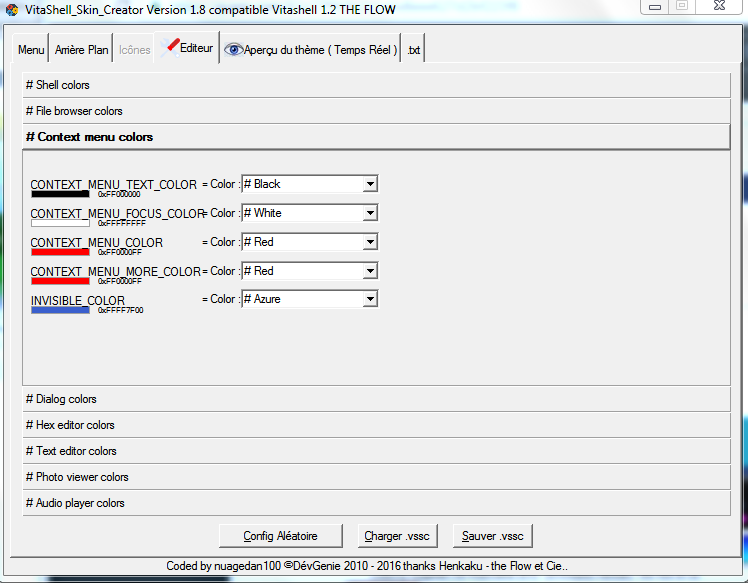Click the CONTEXT_MENU_COLOR label

click(97, 243)
